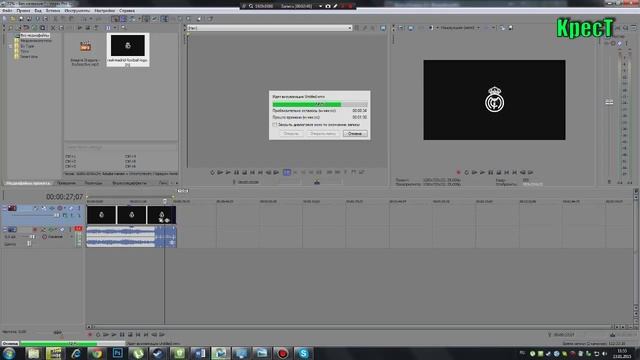Click Project Video Properties icon in preview toolbar

click(401, 28)
